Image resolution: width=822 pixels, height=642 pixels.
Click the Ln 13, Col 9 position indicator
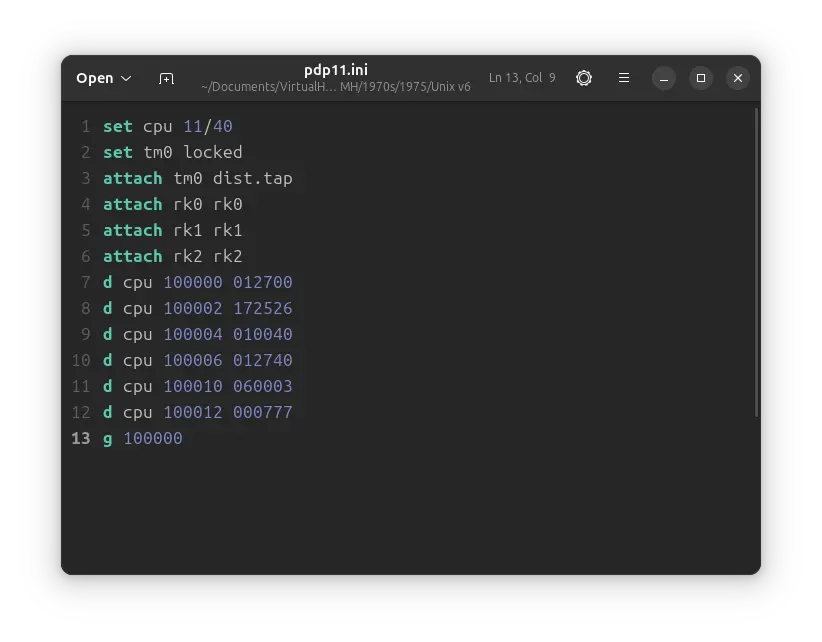[522, 78]
